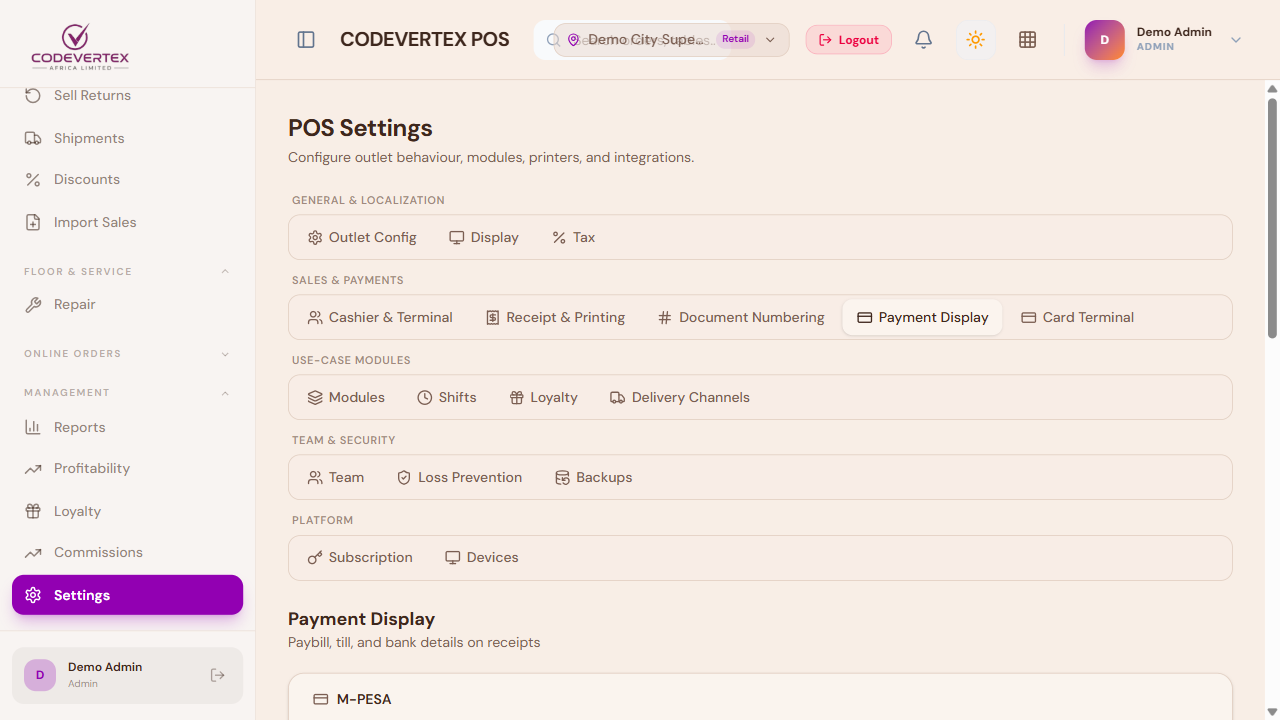This screenshot has height=720, width=1280.
Task: Open Profitability in sidebar
Action: pos(127,469)
